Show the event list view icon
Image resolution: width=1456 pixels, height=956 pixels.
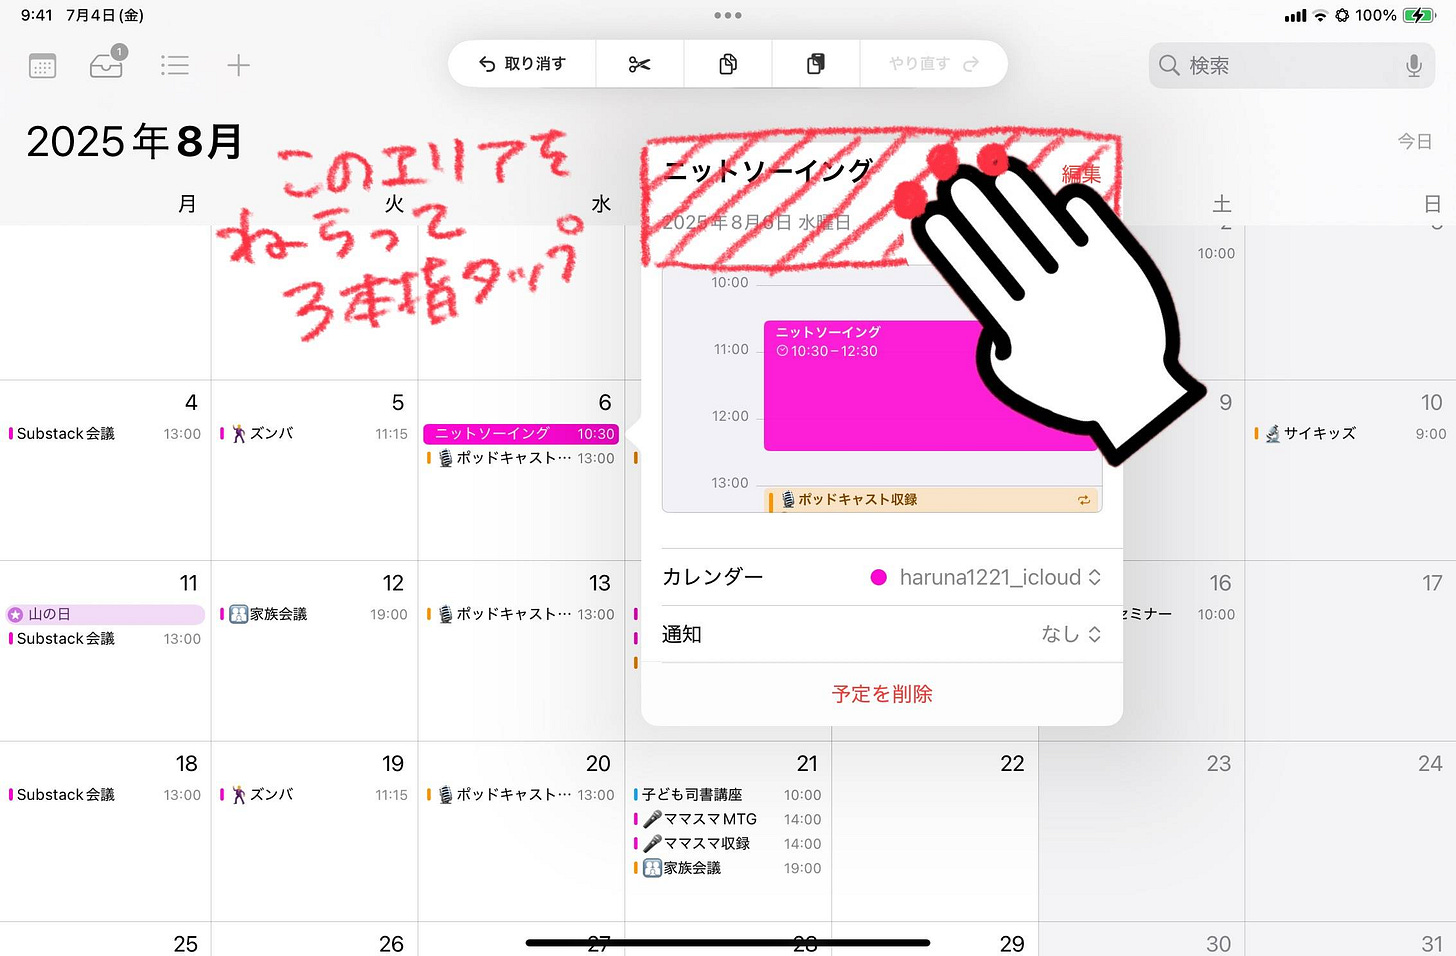point(175,66)
